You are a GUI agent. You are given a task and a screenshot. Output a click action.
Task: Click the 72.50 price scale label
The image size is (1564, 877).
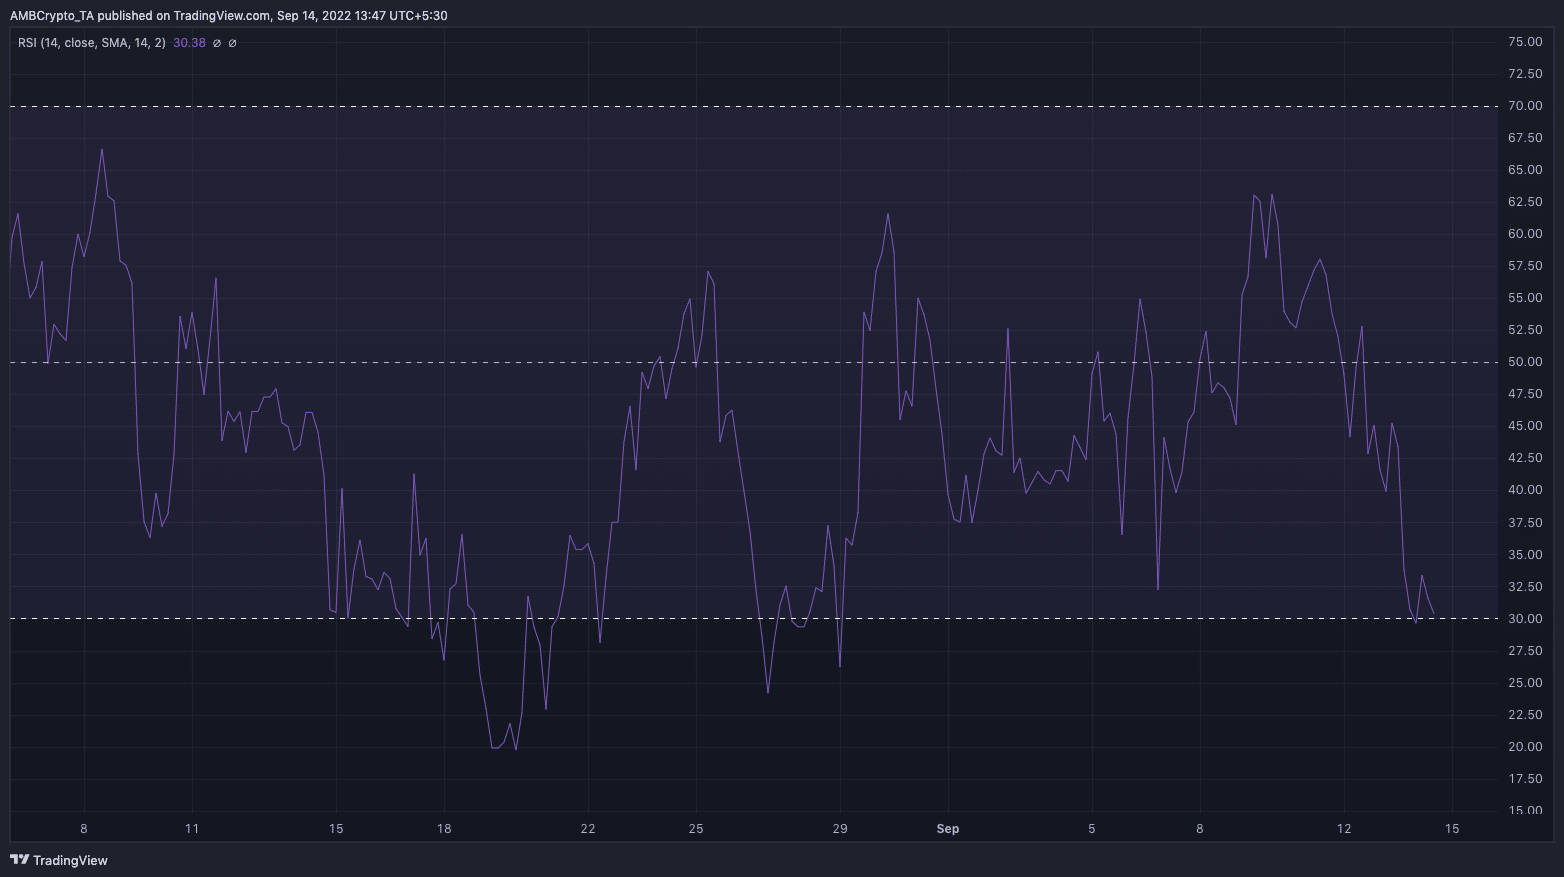(1525, 74)
